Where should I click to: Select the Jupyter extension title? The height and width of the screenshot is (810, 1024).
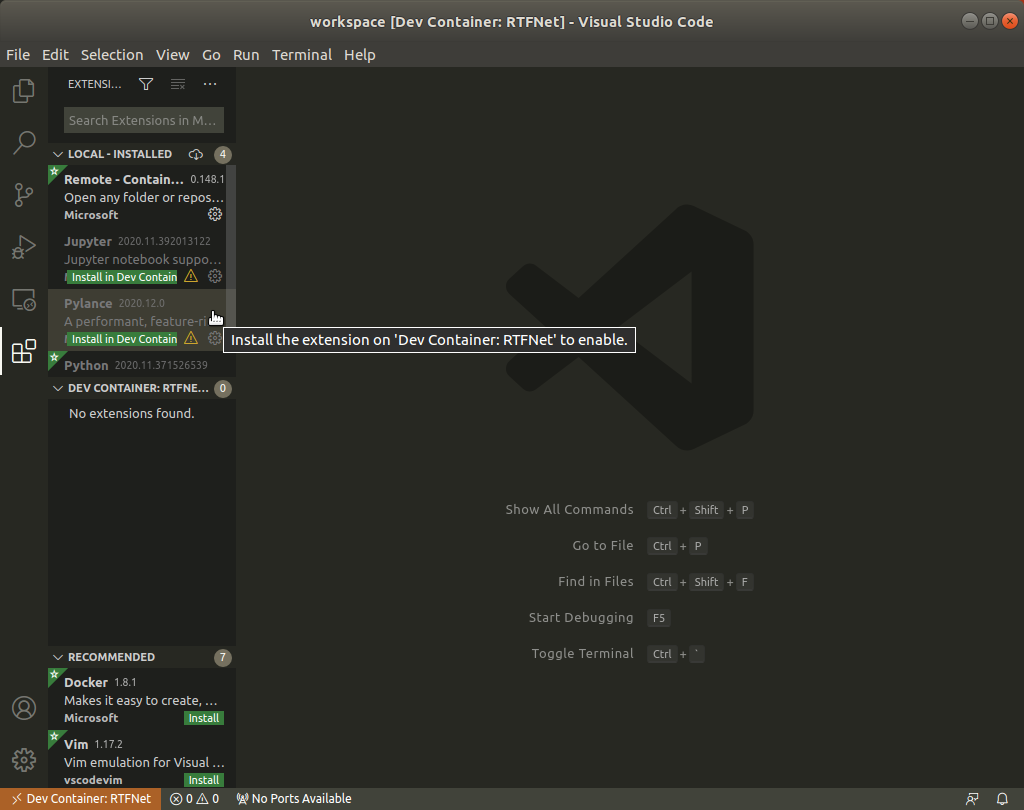pyautogui.click(x=88, y=241)
